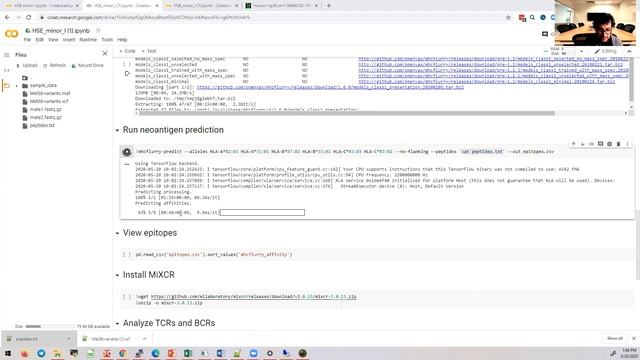Image resolution: width=640 pixels, height=360 pixels.
Task: Click the progress bar of predicting affinities
Action: [x=262, y=212]
